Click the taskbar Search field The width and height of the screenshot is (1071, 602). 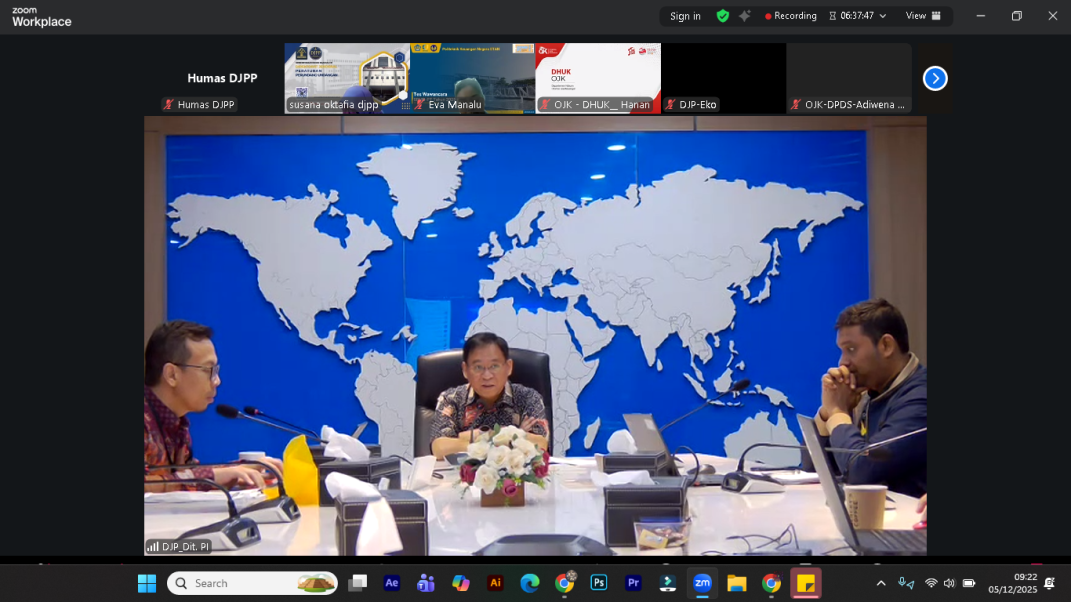250,582
